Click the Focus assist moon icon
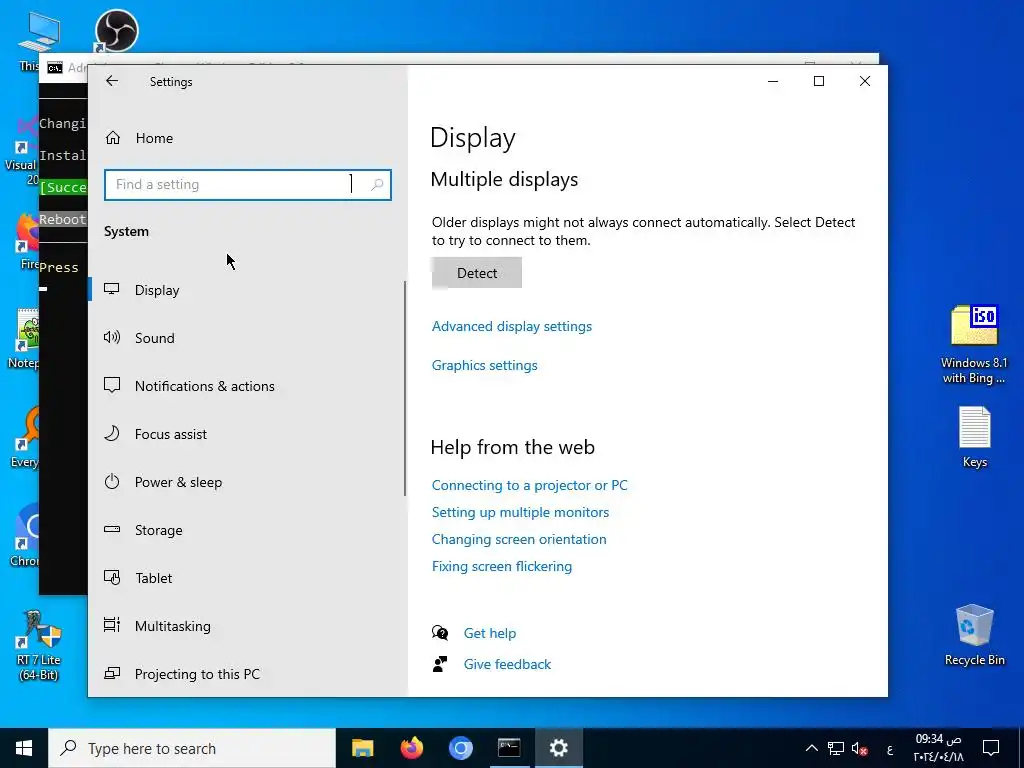The image size is (1024, 768). click(112, 433)
